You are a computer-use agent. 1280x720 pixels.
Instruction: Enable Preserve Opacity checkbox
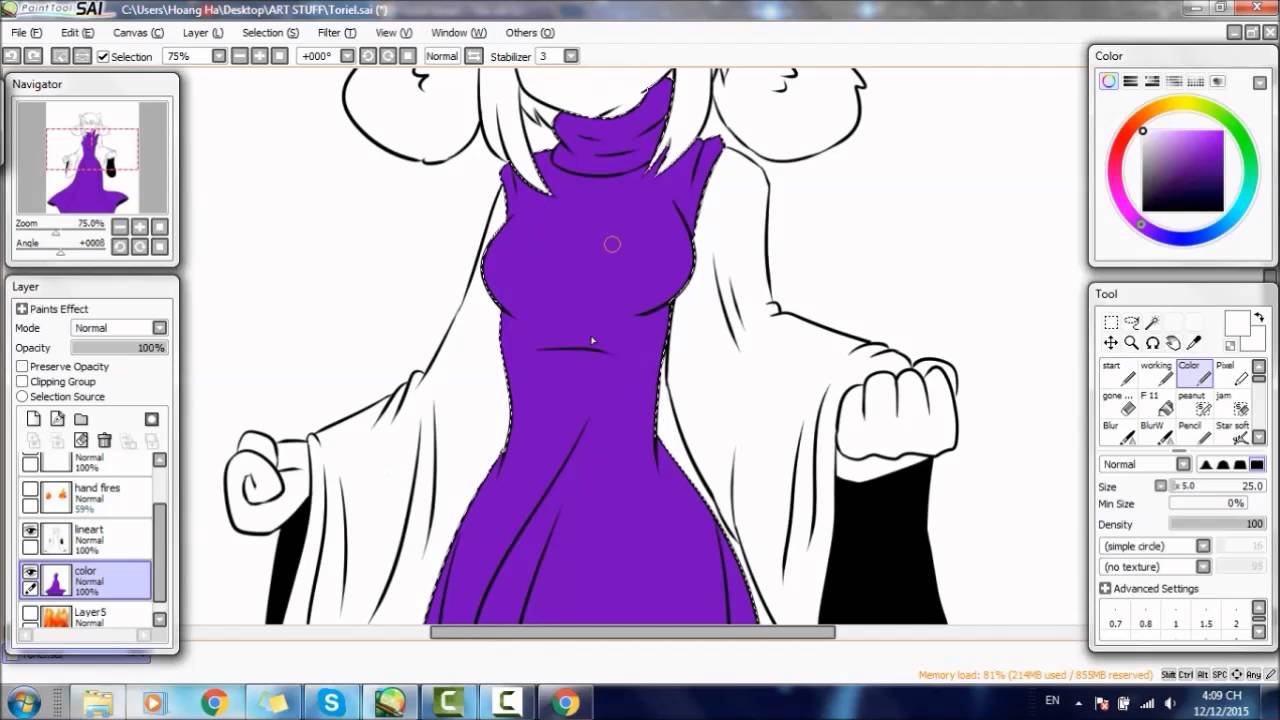(x=22, y=367)
